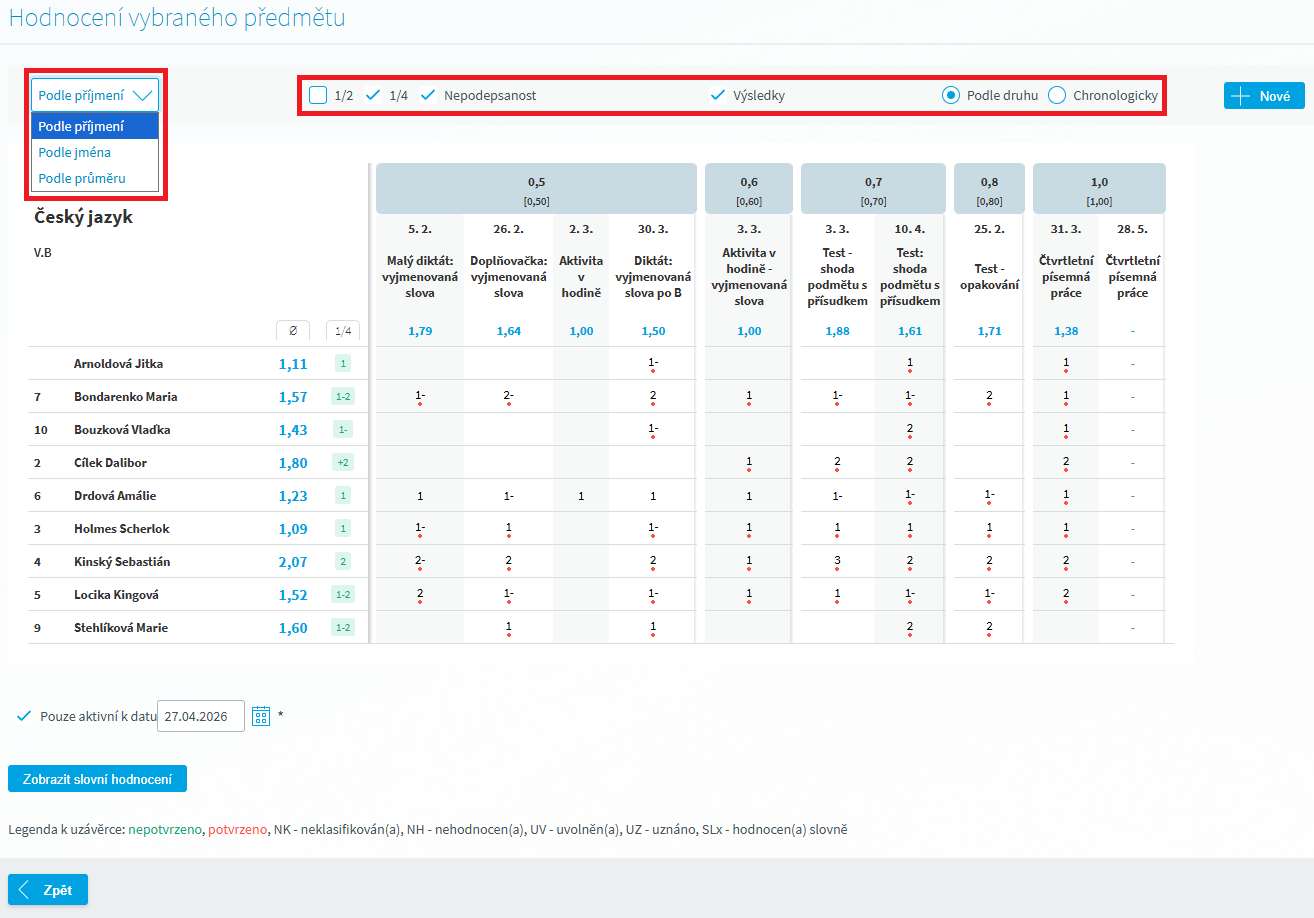Click the average symbol column header

(293, 331)
